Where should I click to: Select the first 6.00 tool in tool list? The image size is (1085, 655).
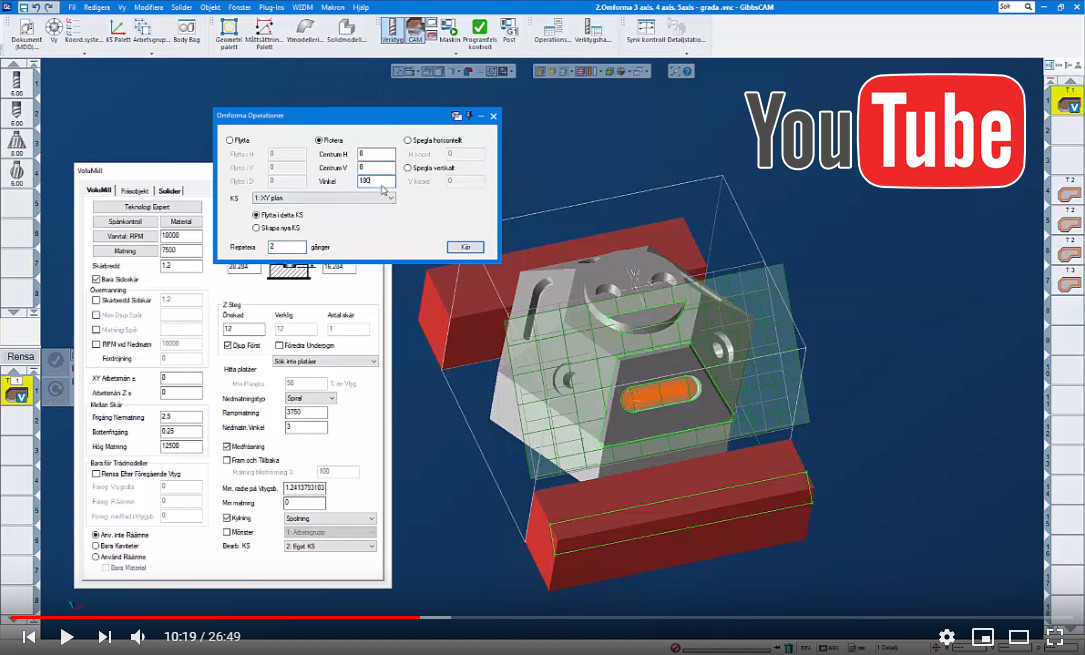tap(17, 83)
